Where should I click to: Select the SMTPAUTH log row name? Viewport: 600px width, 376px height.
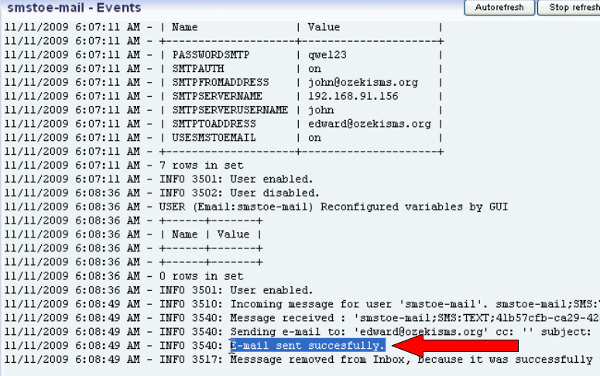pos(198,68)
